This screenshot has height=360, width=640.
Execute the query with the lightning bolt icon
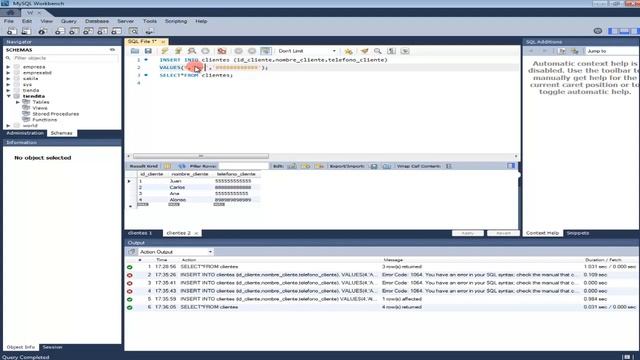coord(164,51)
